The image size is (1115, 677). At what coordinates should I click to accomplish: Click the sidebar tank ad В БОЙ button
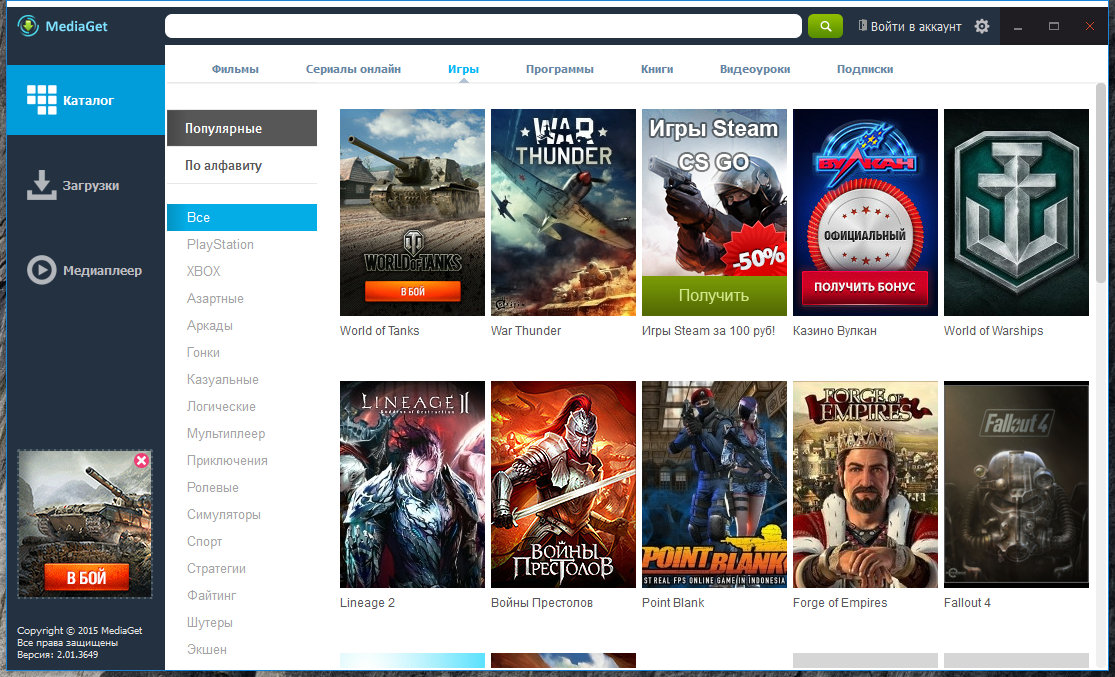(x=87, y=578)
